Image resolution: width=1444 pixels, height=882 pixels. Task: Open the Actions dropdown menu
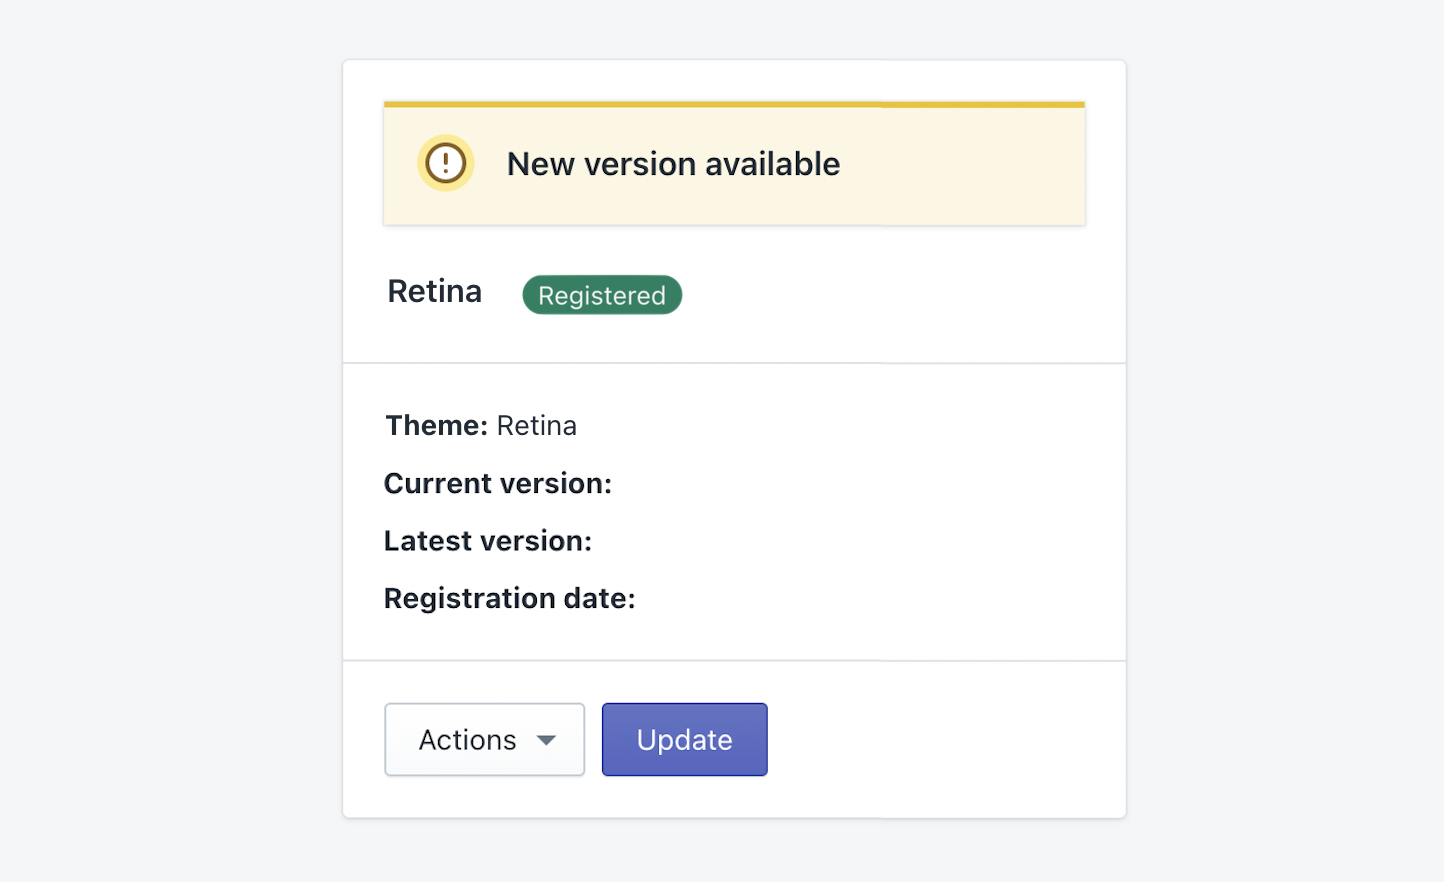pyautogui.click(x=484, y=740)
